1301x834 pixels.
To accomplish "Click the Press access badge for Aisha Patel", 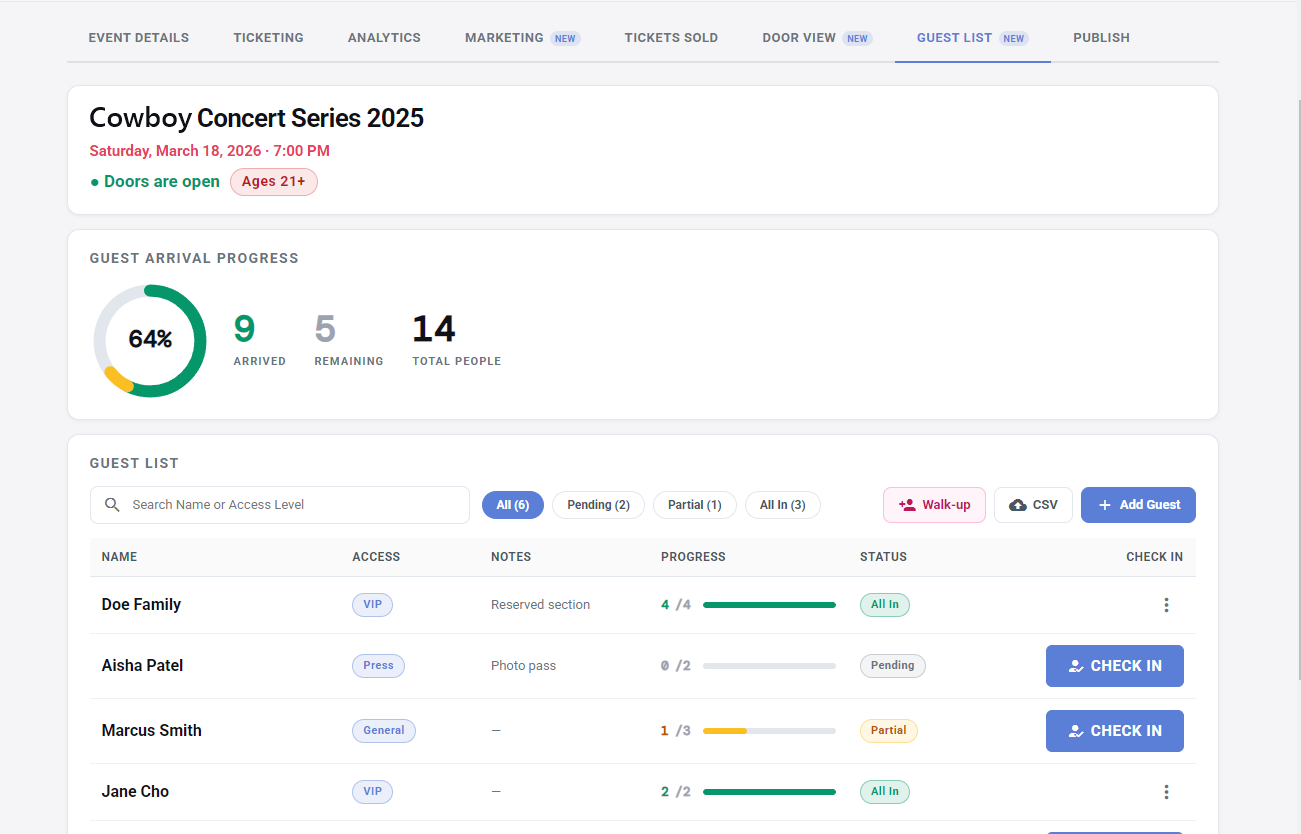I will (378, 666).
